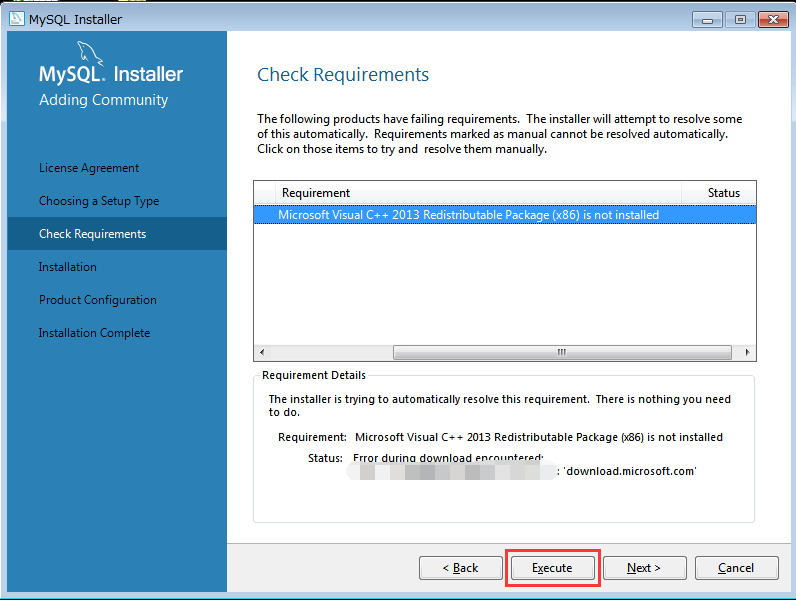
Task: Maximize the MySQL Installer window
Action: click(x=740, y=20)
